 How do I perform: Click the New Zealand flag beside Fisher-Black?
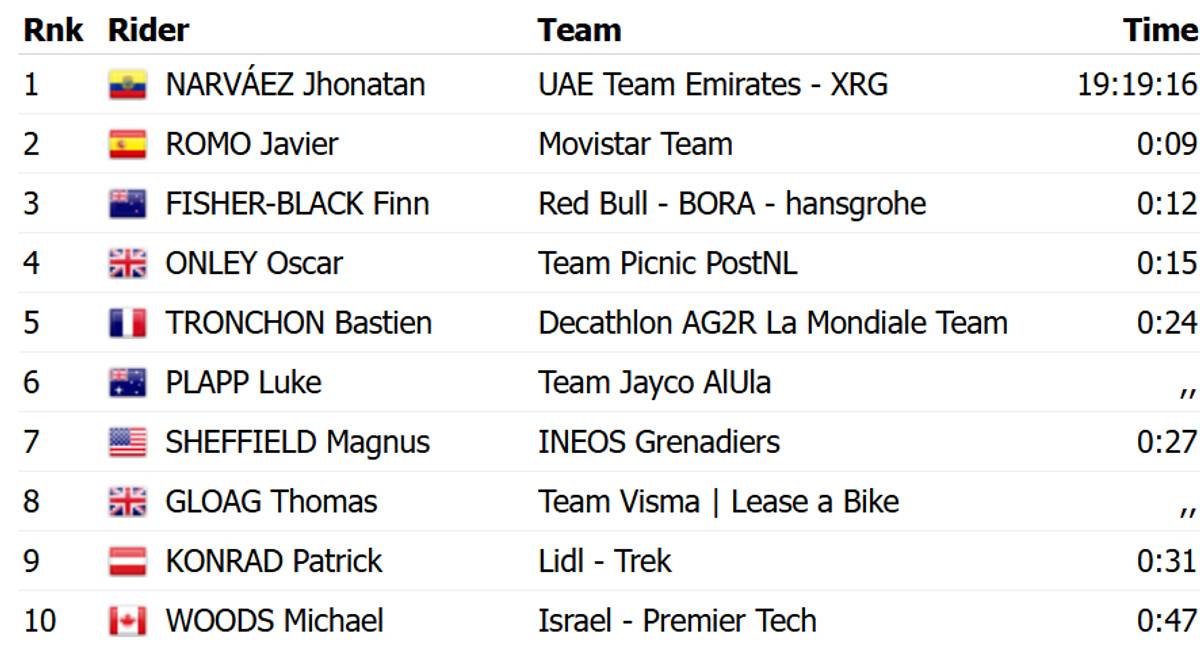click(x=127, y=204)
